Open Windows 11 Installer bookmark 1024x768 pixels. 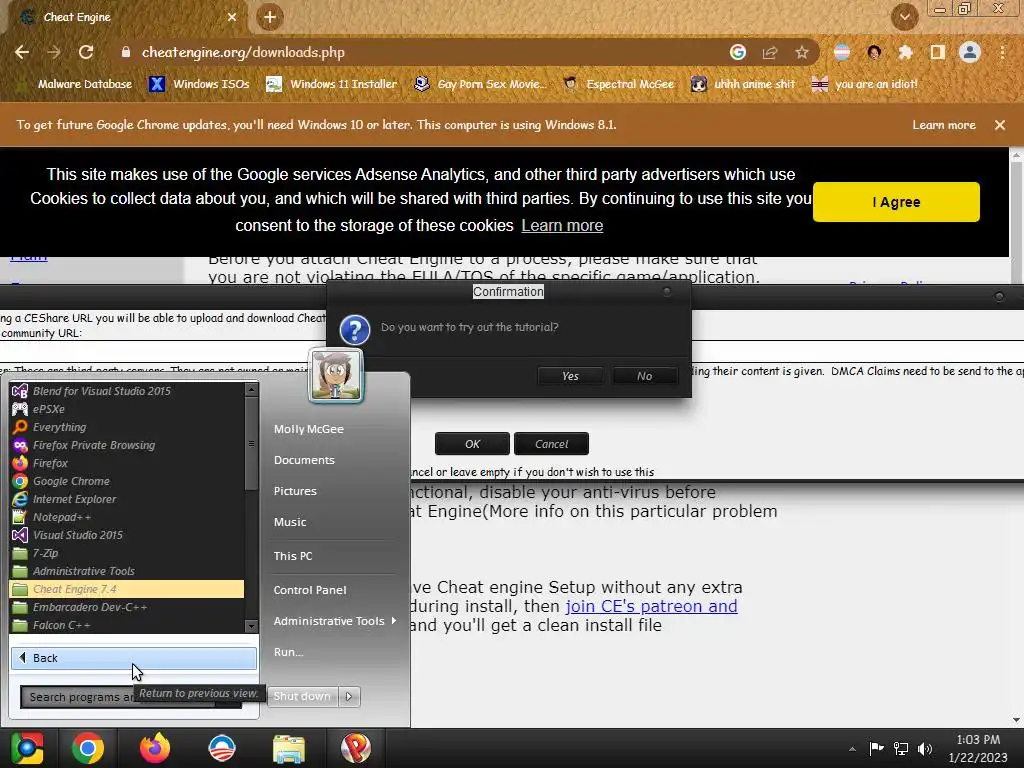coord(332,84)
